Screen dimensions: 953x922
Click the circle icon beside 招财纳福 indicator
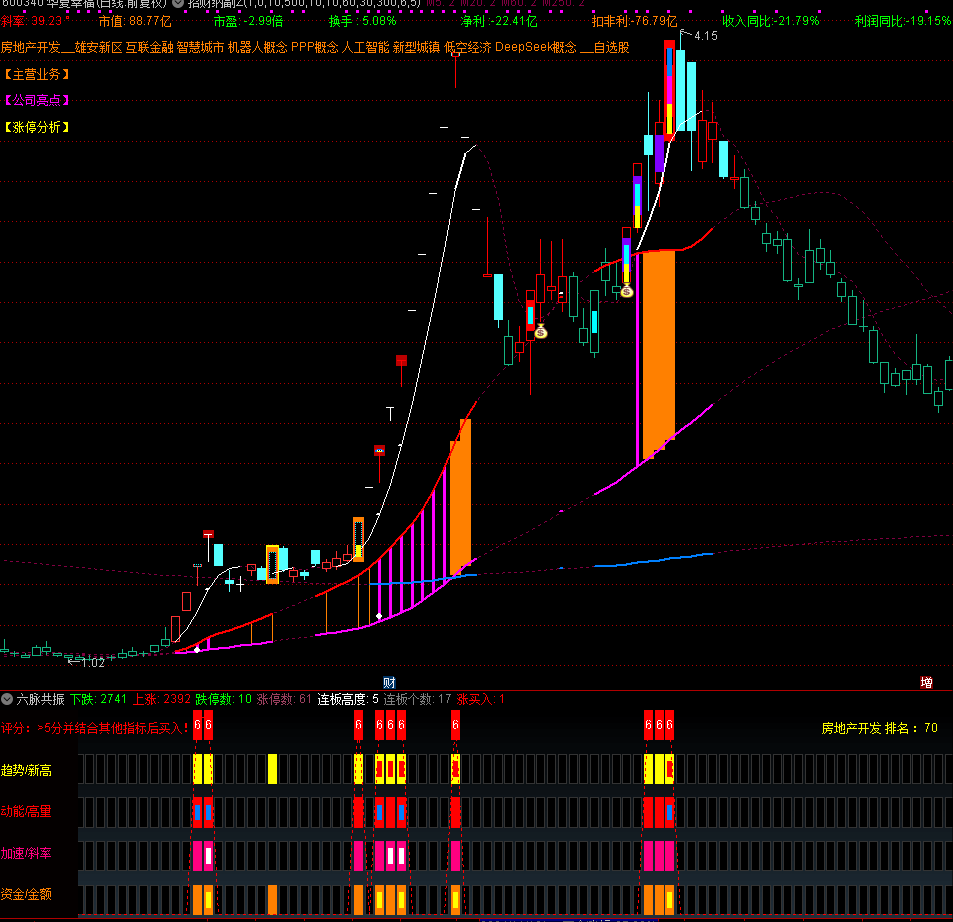180,4
